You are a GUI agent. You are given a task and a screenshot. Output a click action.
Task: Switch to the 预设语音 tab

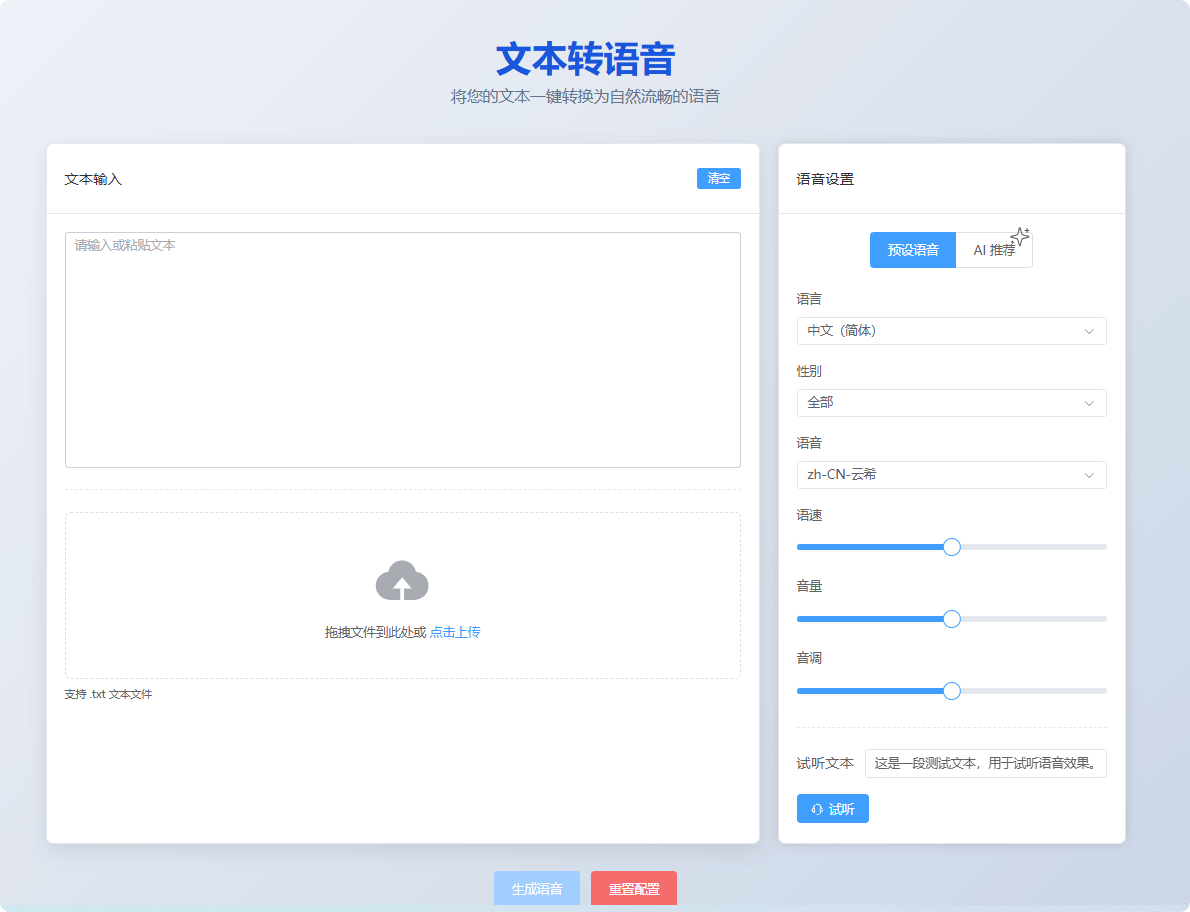pyautogui.click(x=912, y=250)
